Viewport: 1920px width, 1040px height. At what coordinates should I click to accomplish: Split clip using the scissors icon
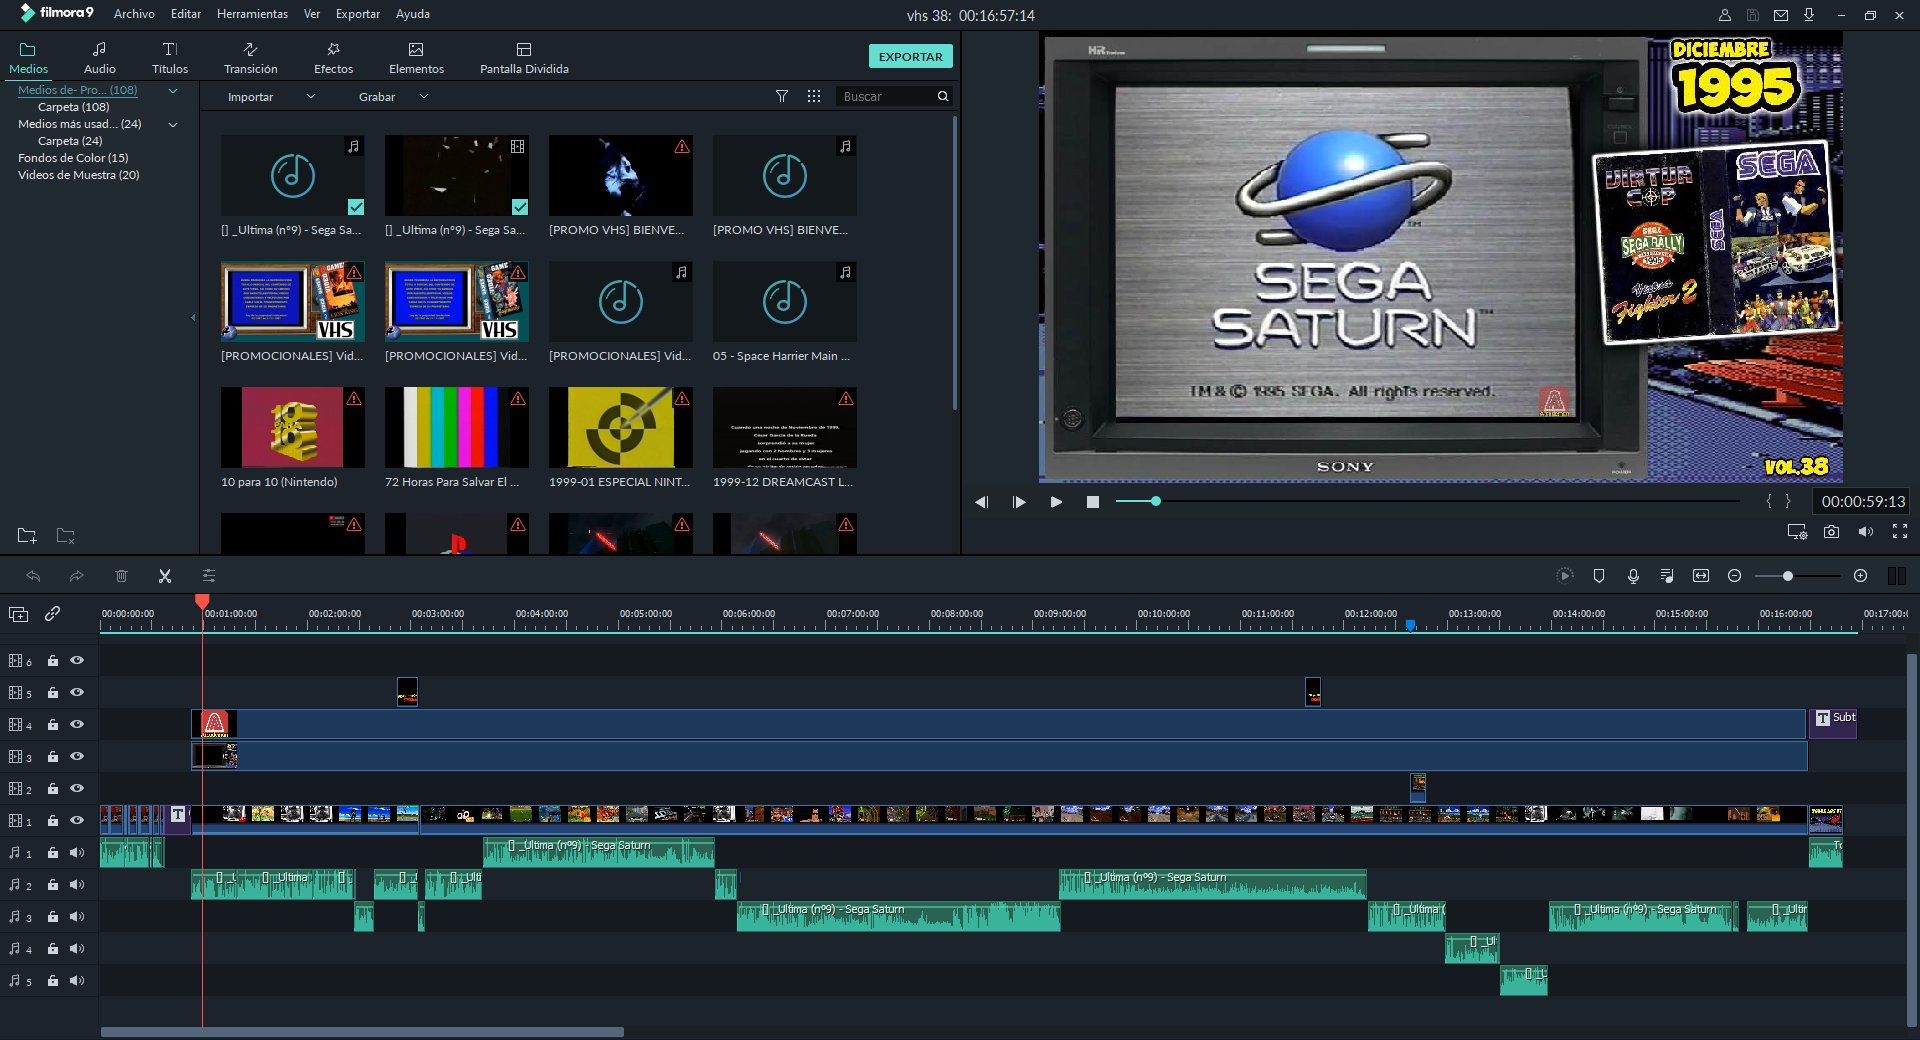coord(165,576)
